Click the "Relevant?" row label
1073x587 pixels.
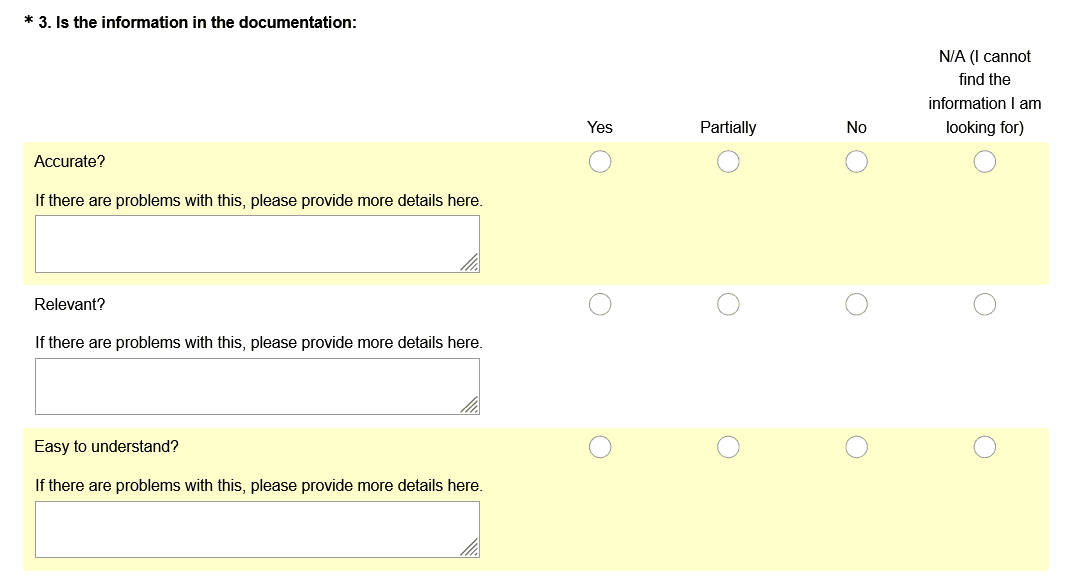click(70, 304)
